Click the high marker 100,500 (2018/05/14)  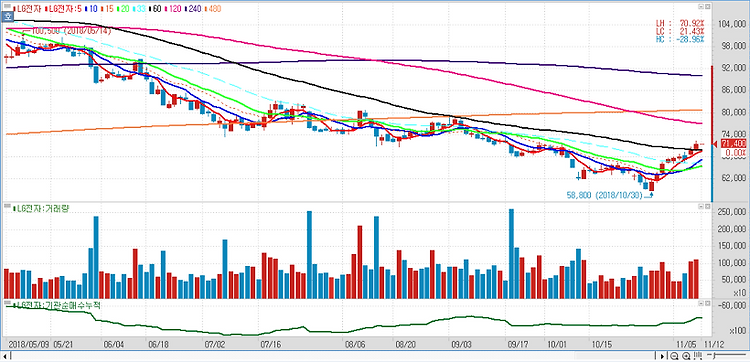pos(71,31)
